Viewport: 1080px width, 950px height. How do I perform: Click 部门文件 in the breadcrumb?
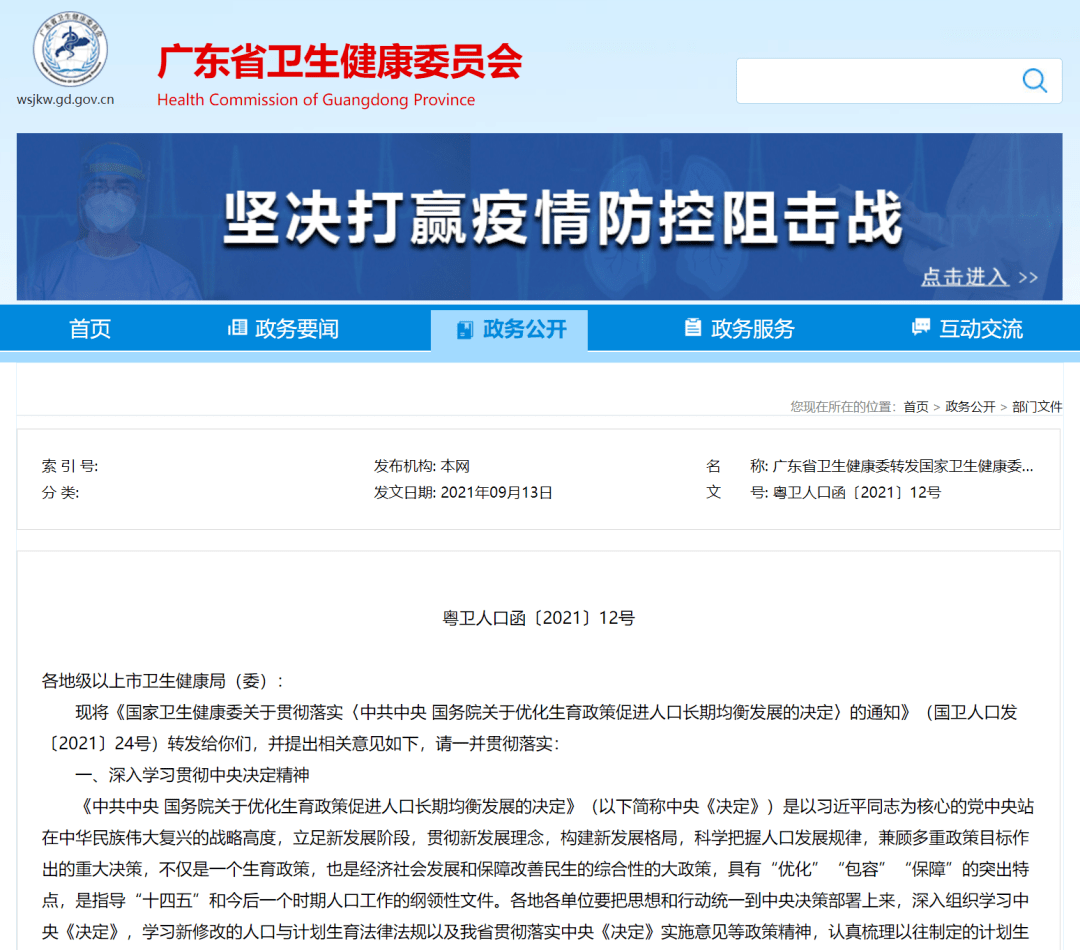coord(1037,406)
